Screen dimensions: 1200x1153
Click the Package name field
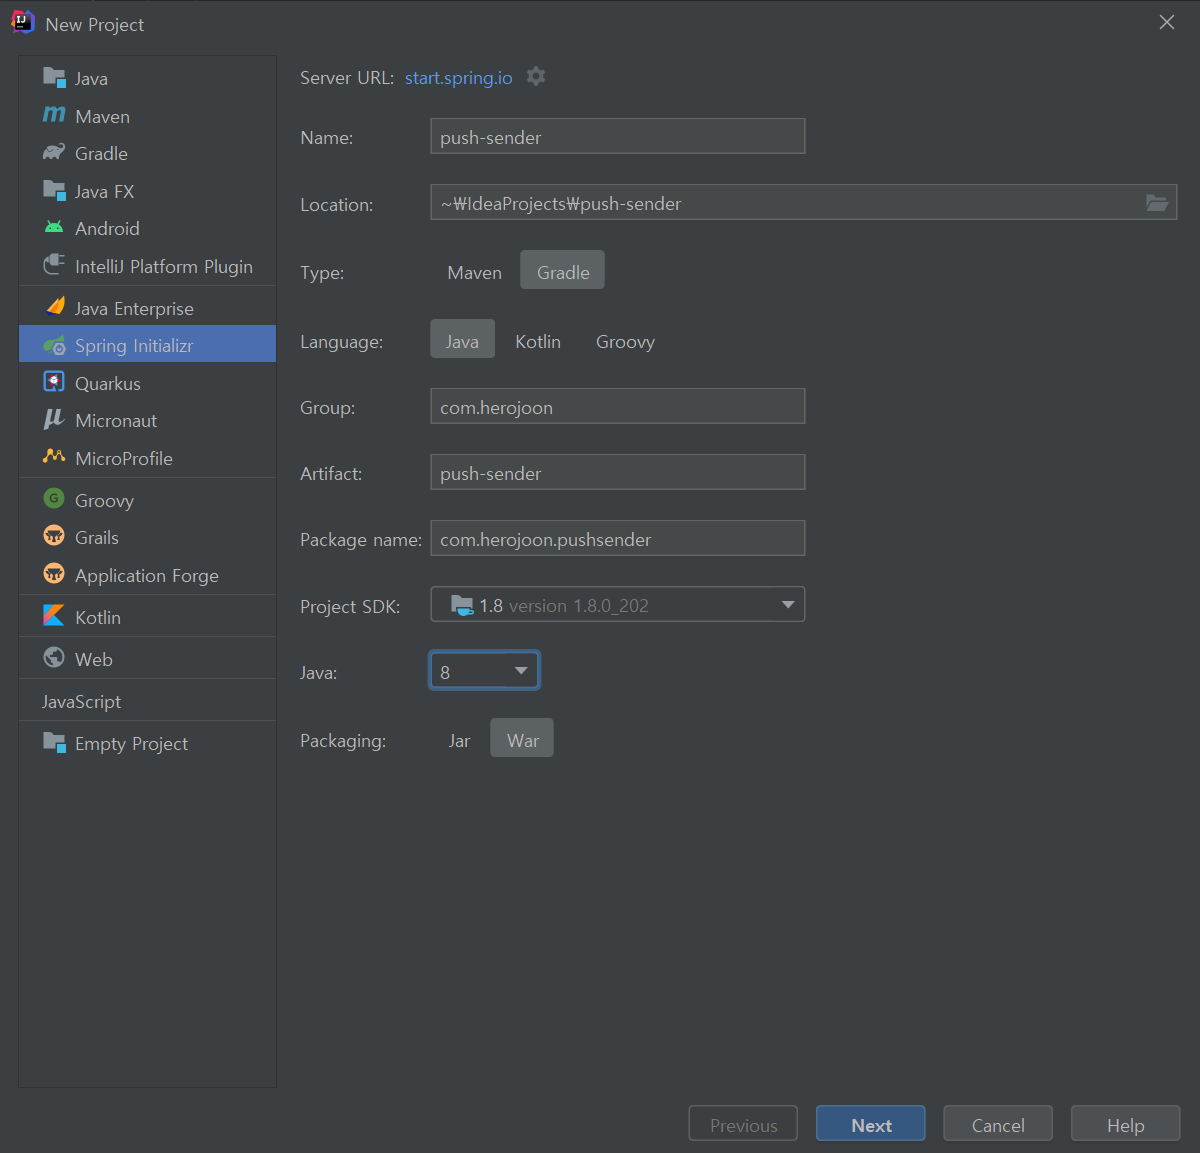pos(617,538)
